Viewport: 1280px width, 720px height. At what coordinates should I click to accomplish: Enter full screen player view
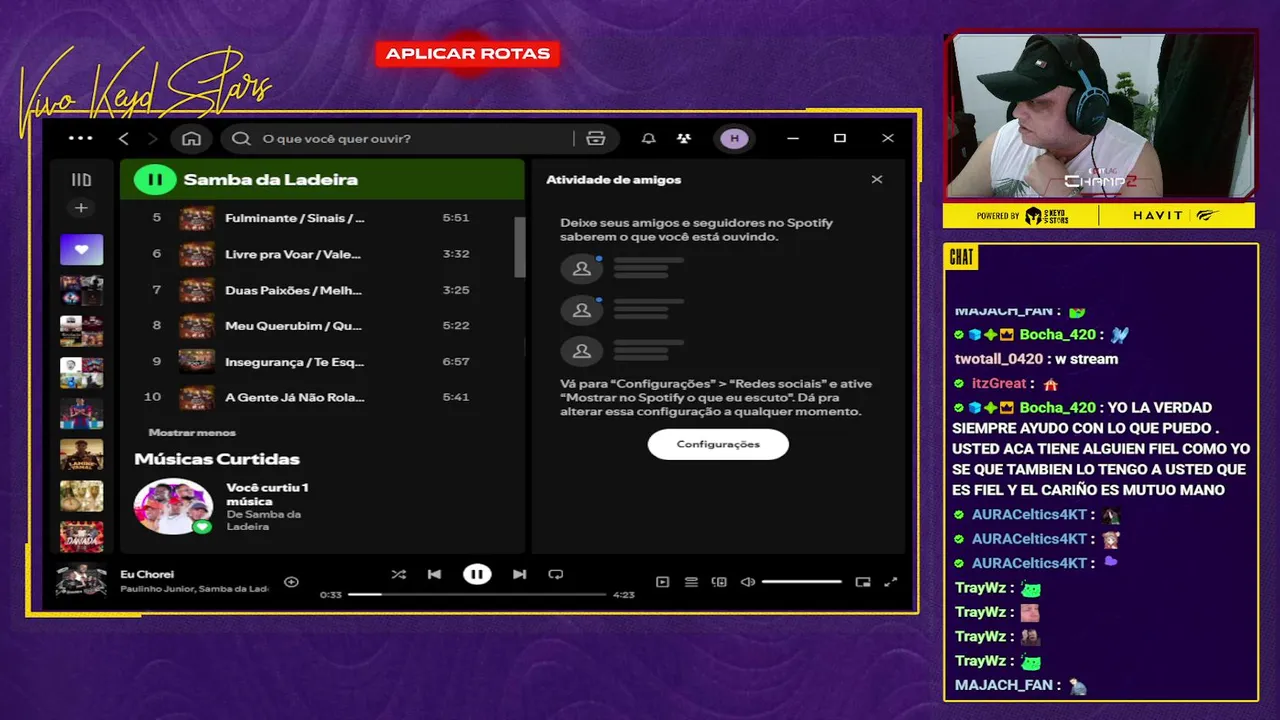pos(891,582)
